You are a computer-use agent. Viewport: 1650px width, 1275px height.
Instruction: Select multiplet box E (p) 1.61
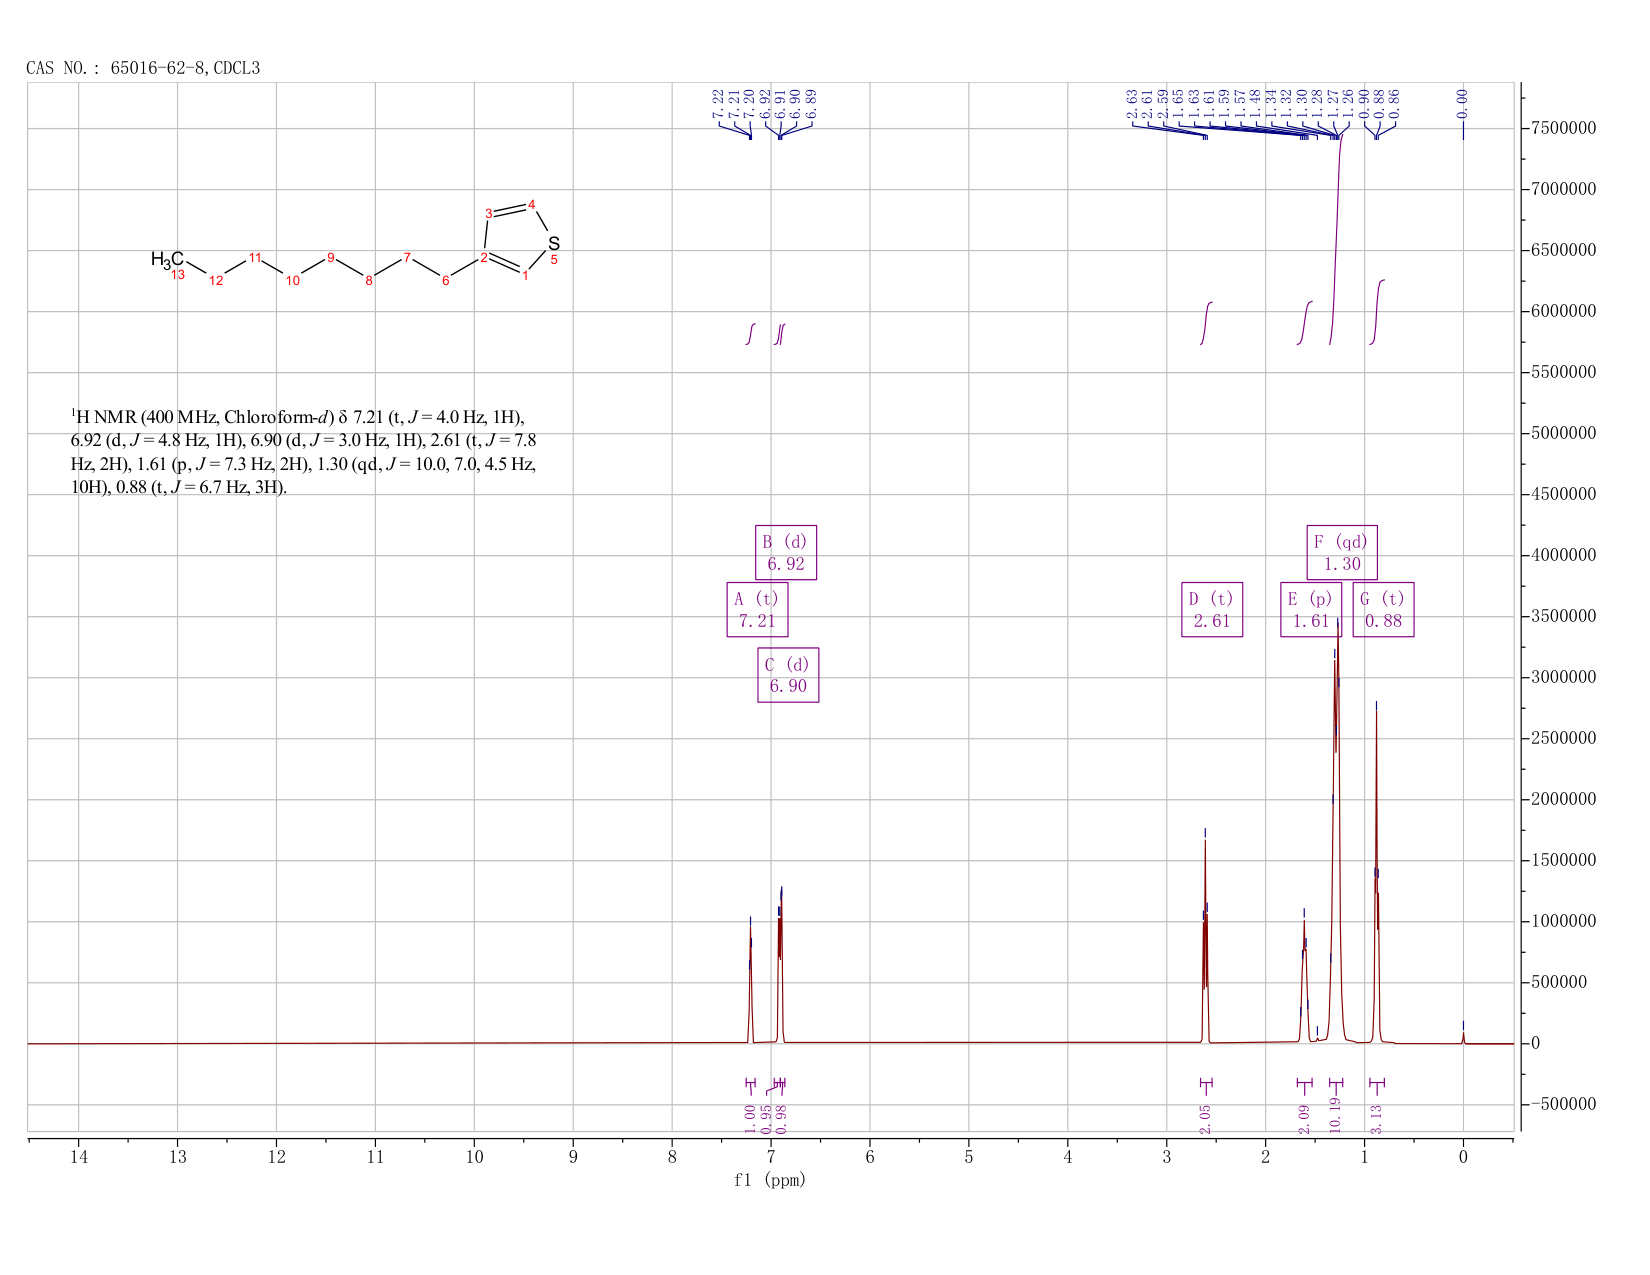click(x=1311, y=610)
